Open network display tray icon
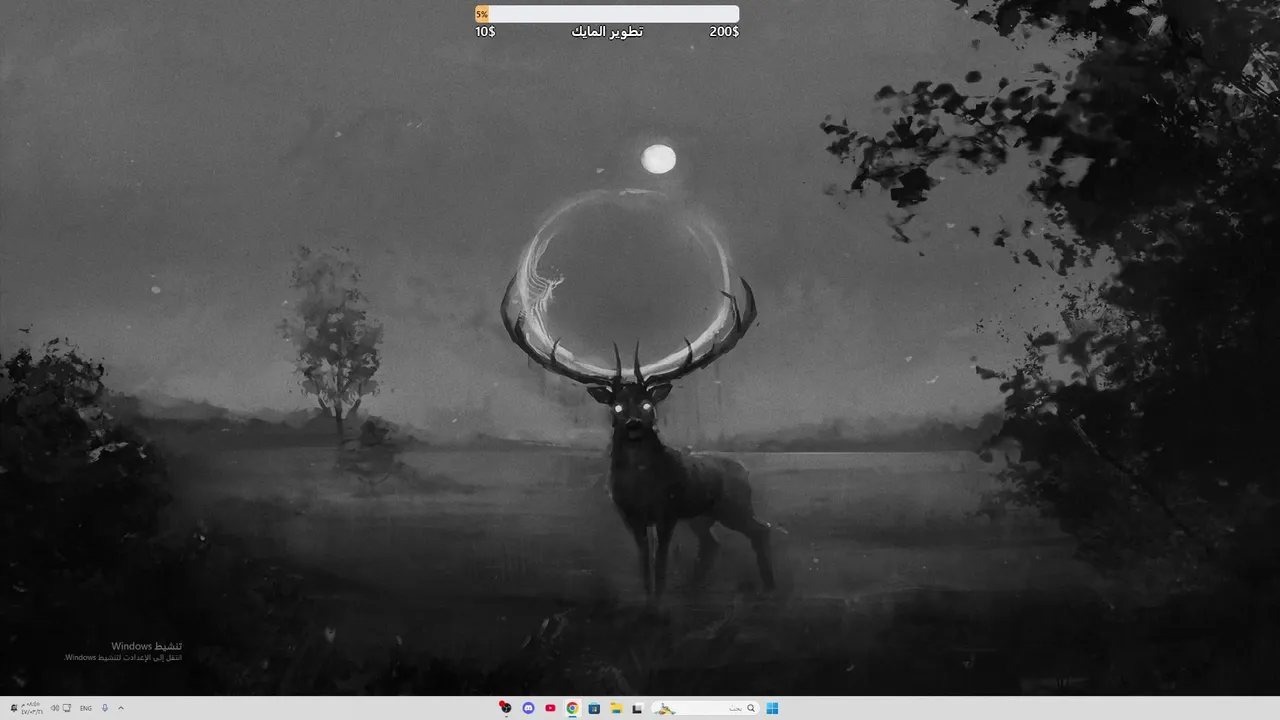 (67, 708)
